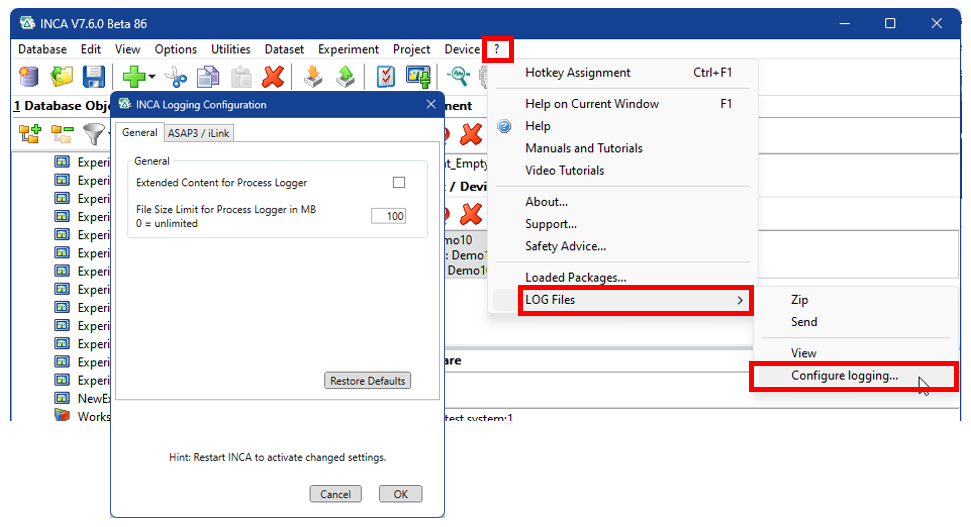
Task: Click the scissors Cut icon
Action: point(176,77)
